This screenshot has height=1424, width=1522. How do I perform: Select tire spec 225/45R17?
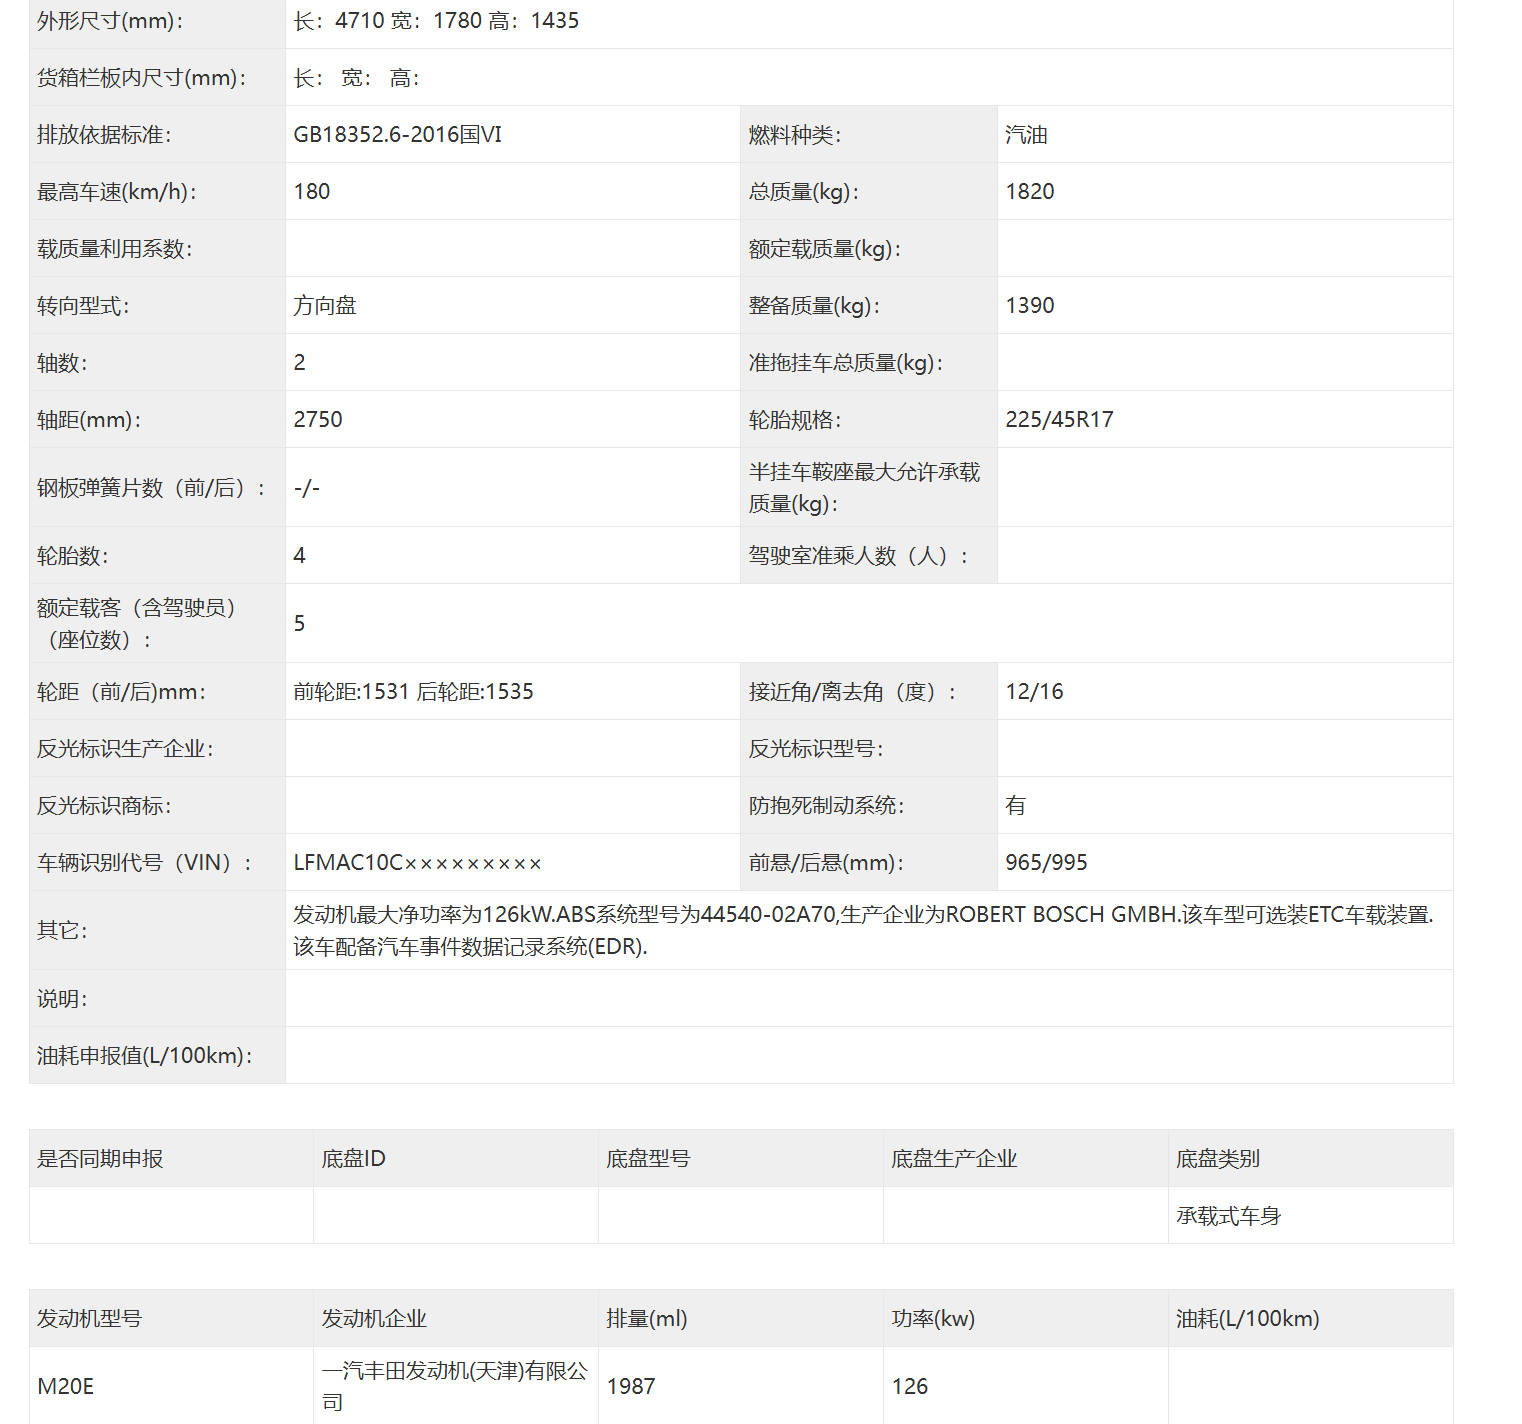1059,419
